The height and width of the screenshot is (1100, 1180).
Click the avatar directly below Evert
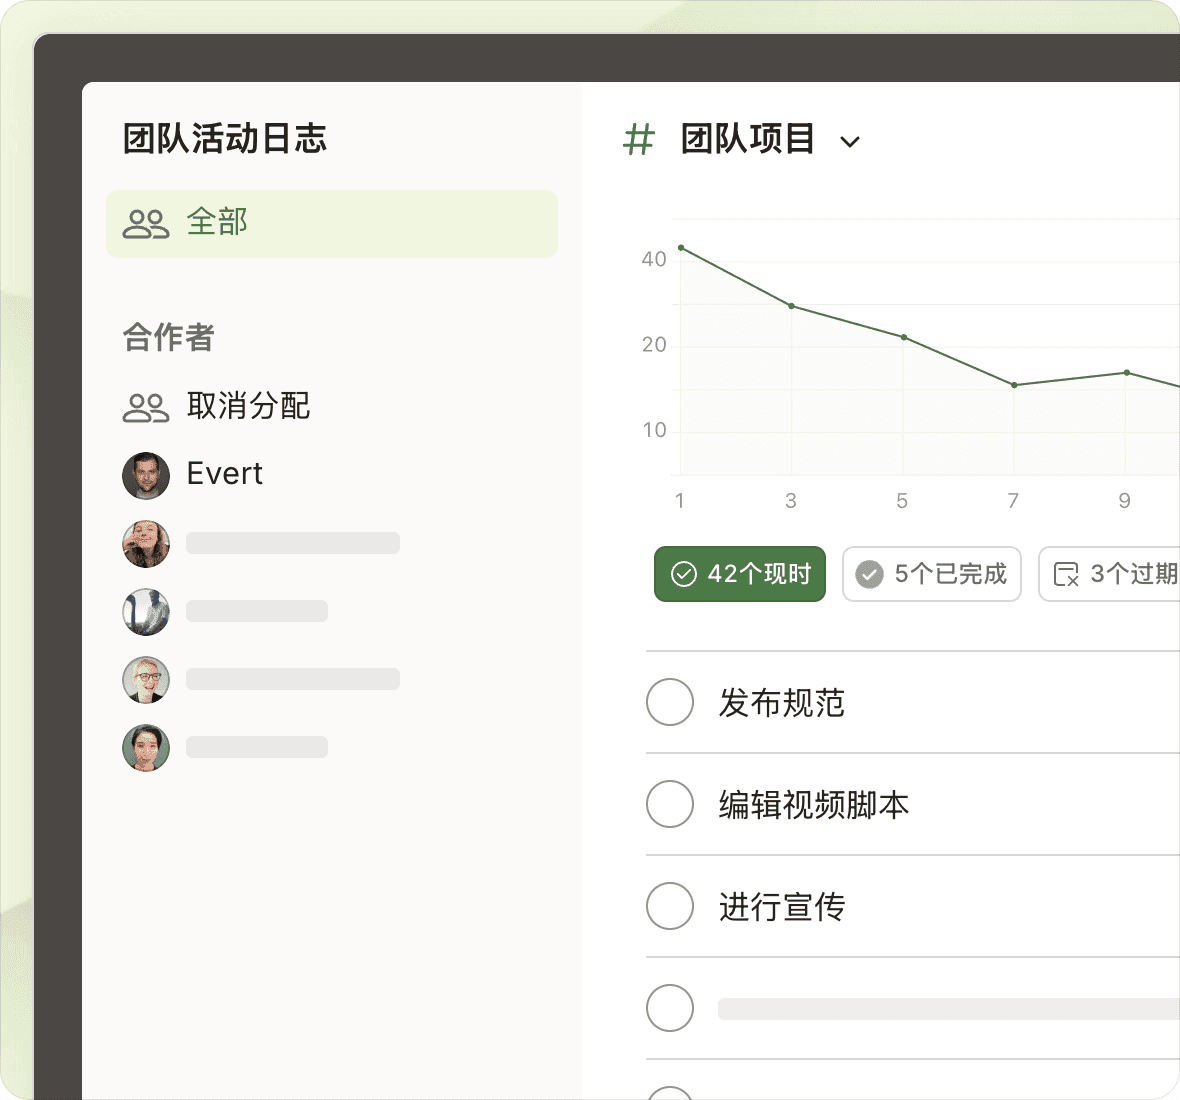(146, 544)
